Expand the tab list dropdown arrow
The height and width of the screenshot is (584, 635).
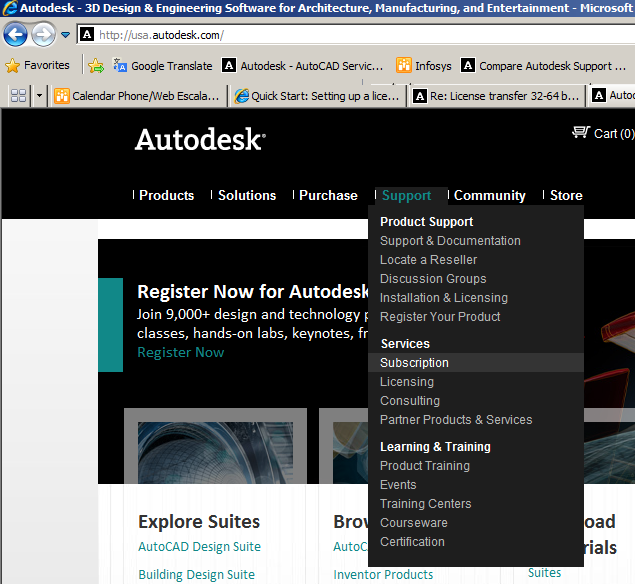coord(39,96)
